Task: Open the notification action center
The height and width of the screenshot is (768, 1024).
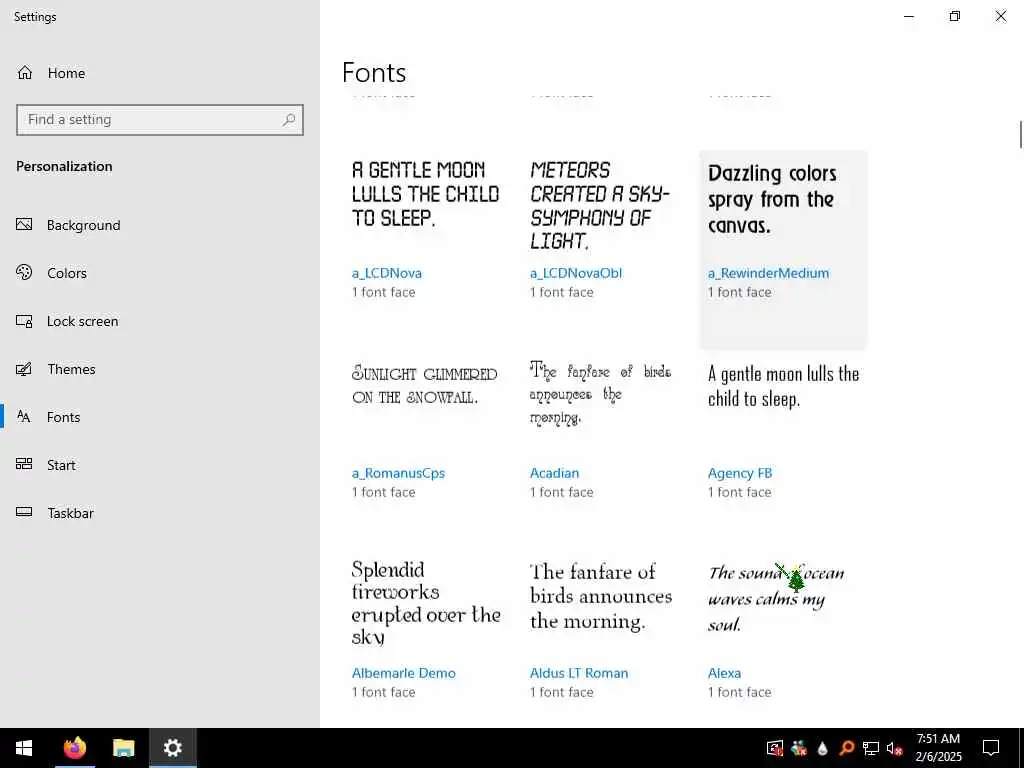Action: click(991, 748)
